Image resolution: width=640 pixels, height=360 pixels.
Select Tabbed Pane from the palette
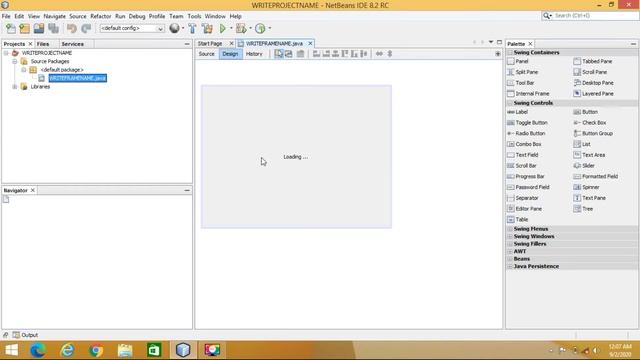(593, 61)
